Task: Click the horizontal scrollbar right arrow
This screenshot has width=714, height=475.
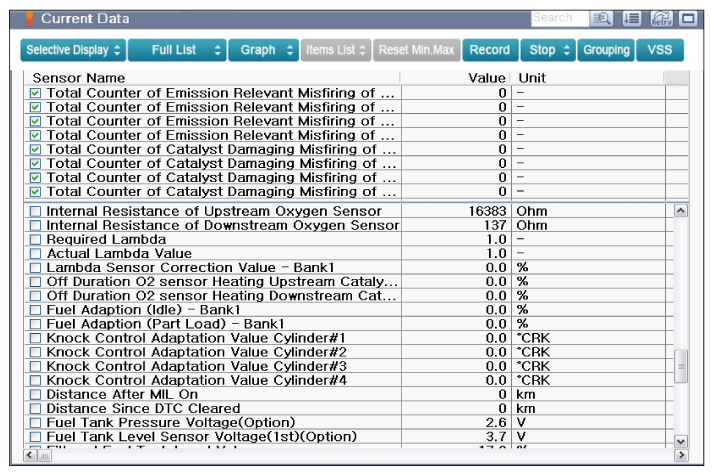Action: [681, 455]
